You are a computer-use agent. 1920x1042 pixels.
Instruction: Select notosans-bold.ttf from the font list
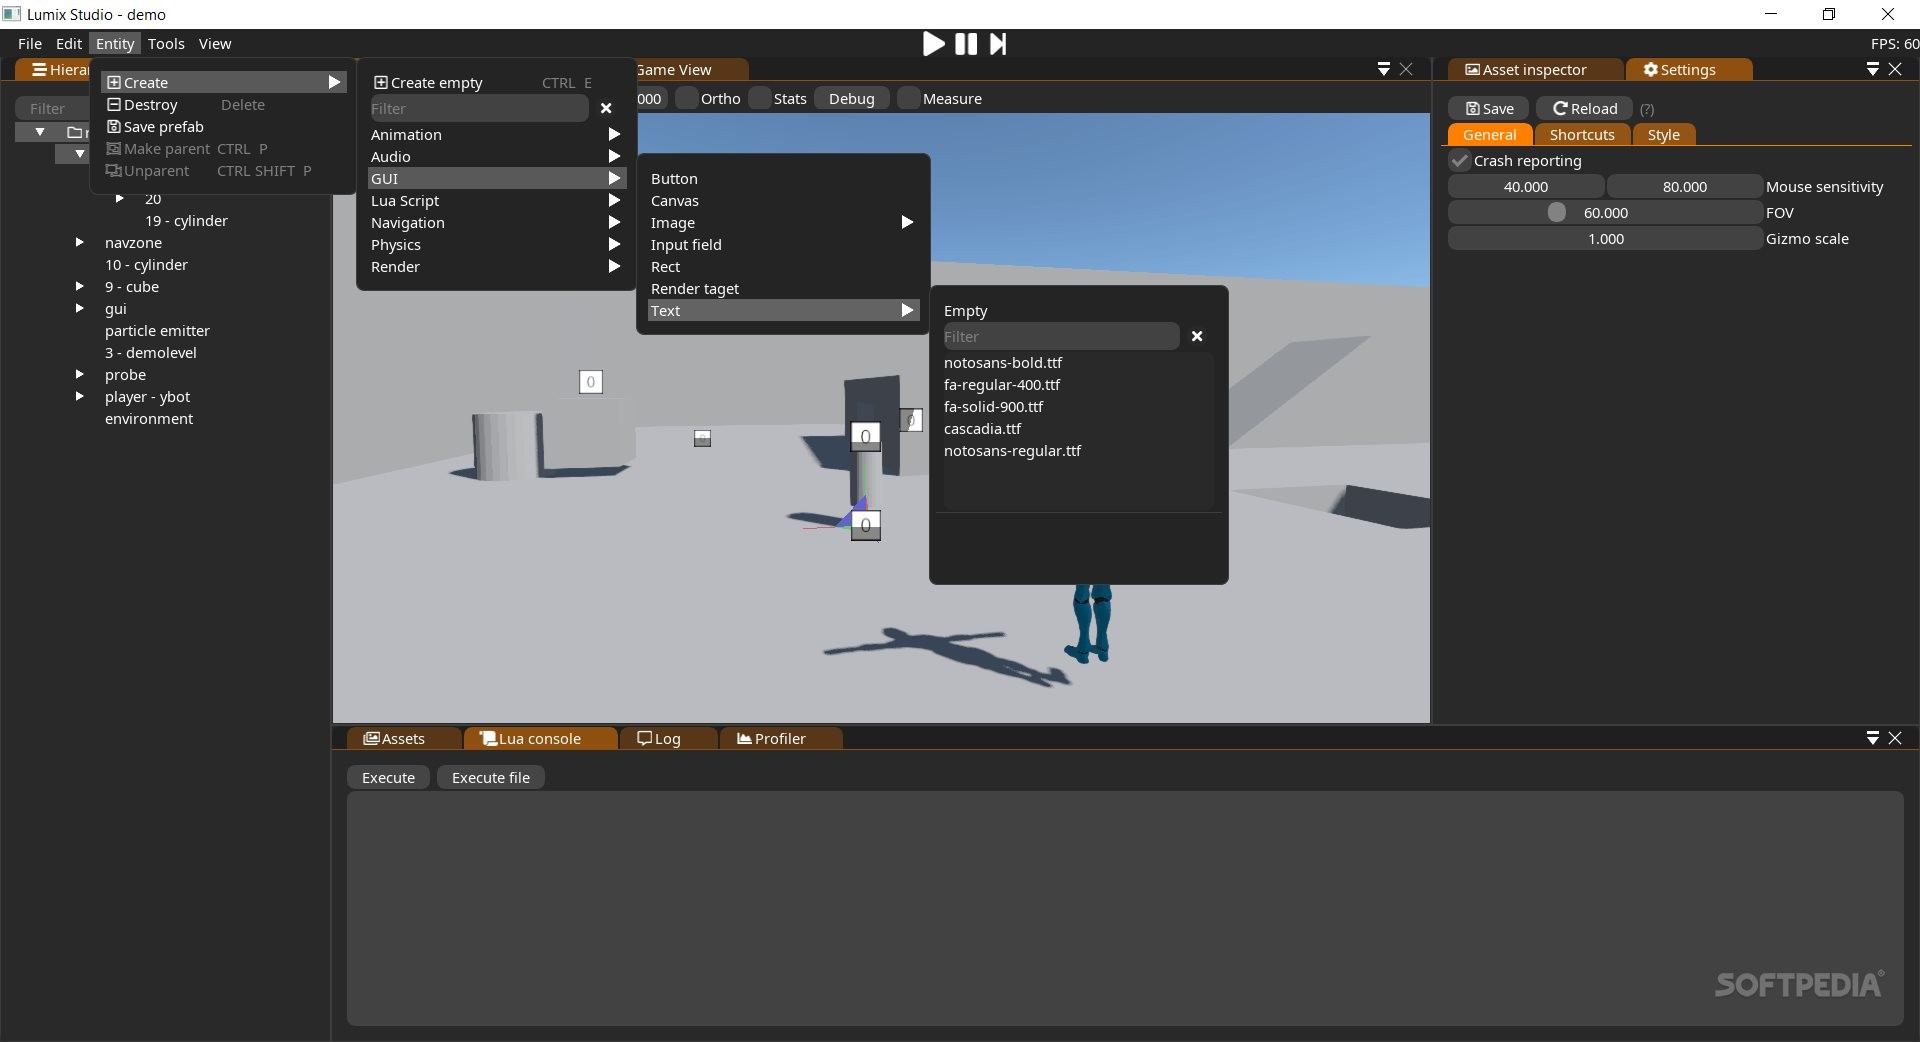coord(1003,362)
